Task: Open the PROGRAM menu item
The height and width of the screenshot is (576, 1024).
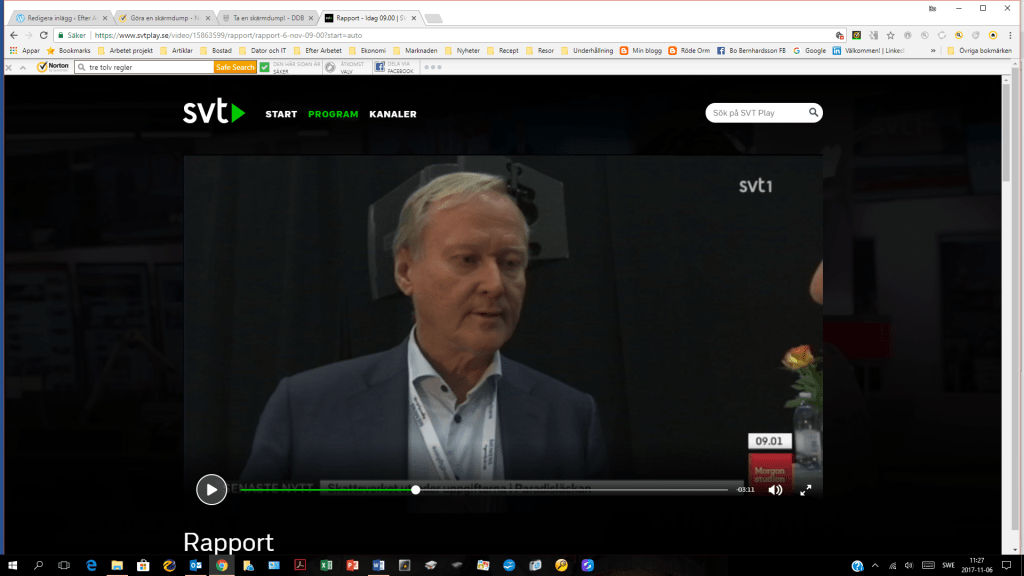Action: [x=333, y=114]
